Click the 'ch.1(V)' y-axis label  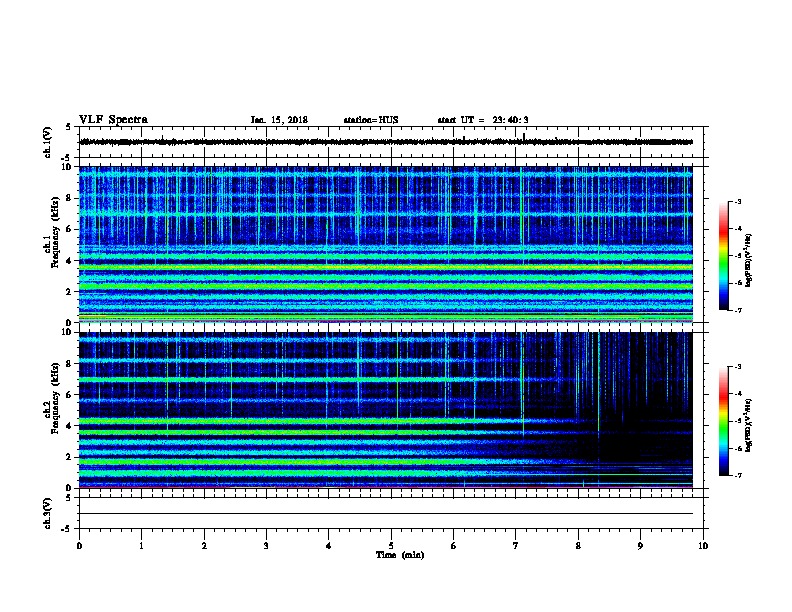pos(48,142)
